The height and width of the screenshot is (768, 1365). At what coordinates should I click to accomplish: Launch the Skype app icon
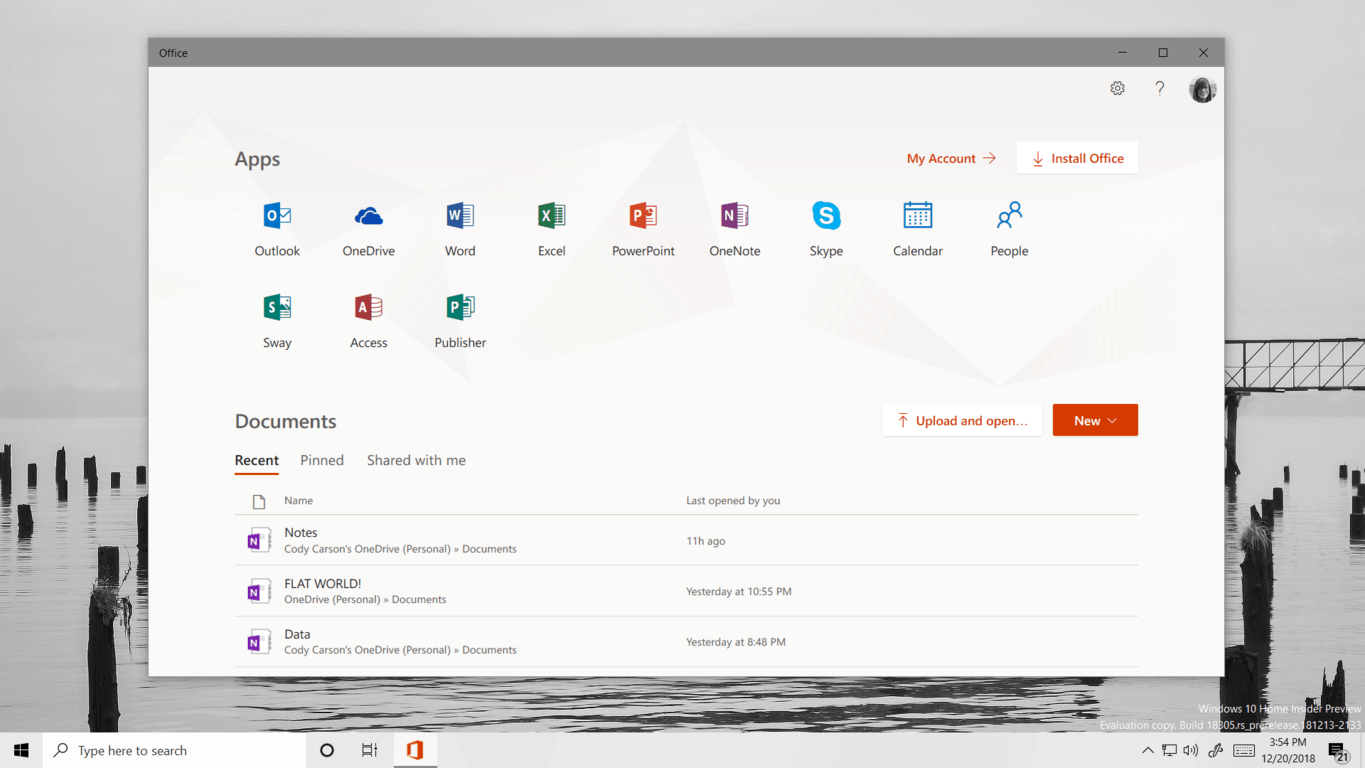[826, 216]
